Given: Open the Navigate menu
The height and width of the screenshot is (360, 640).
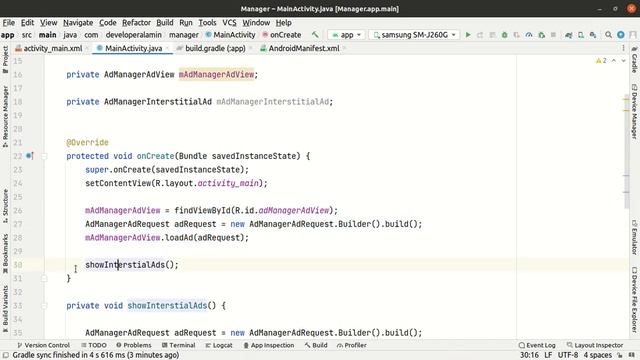Looking at the screenshot, I should tap(78, 22).
